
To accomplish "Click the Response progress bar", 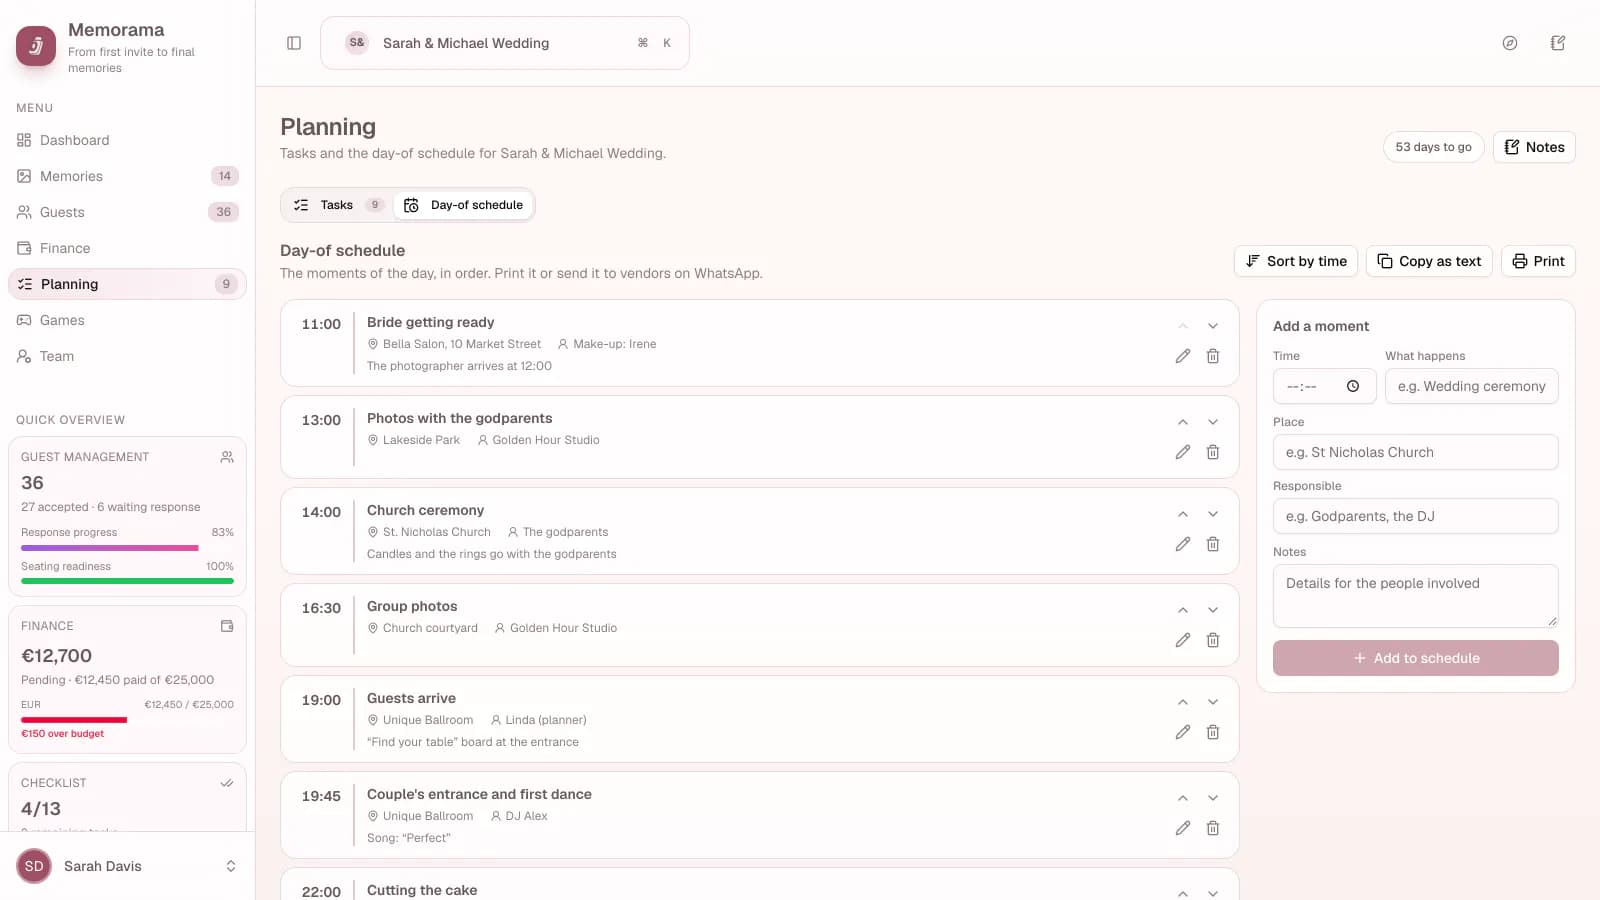I will (127, 548).
